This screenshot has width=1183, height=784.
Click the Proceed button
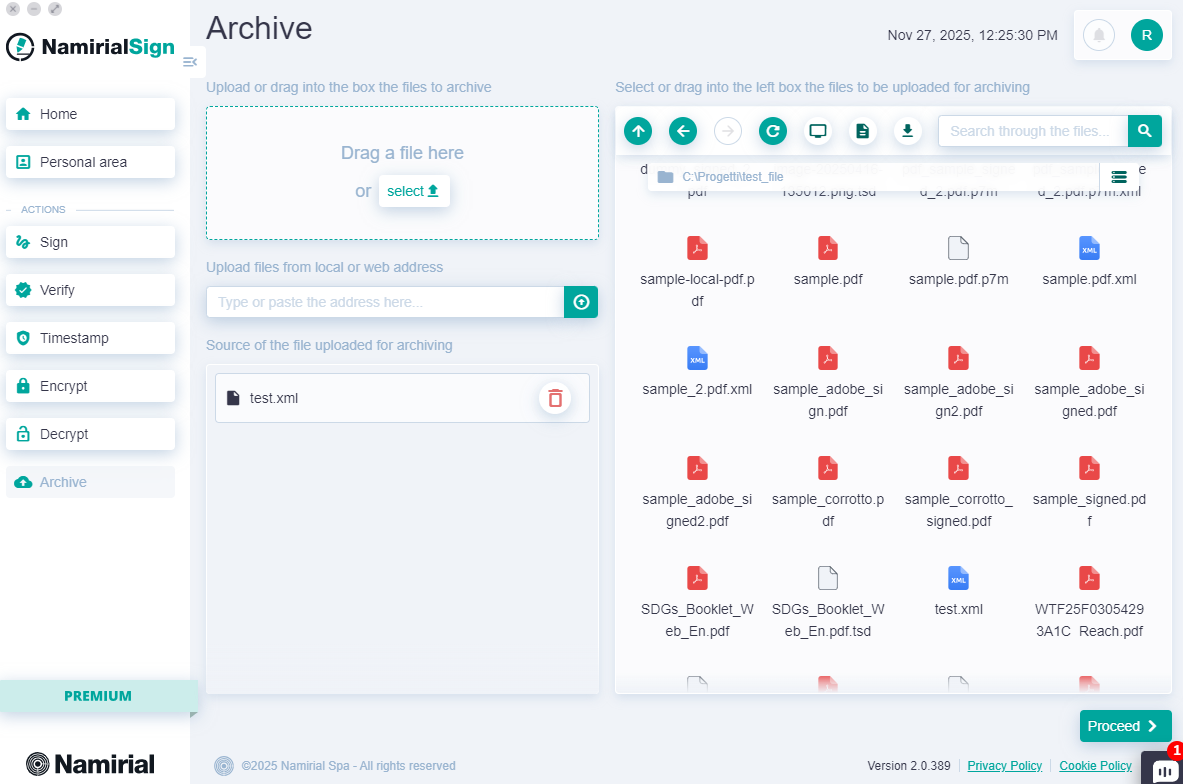pyautogui.click(x=1125, y=725)
